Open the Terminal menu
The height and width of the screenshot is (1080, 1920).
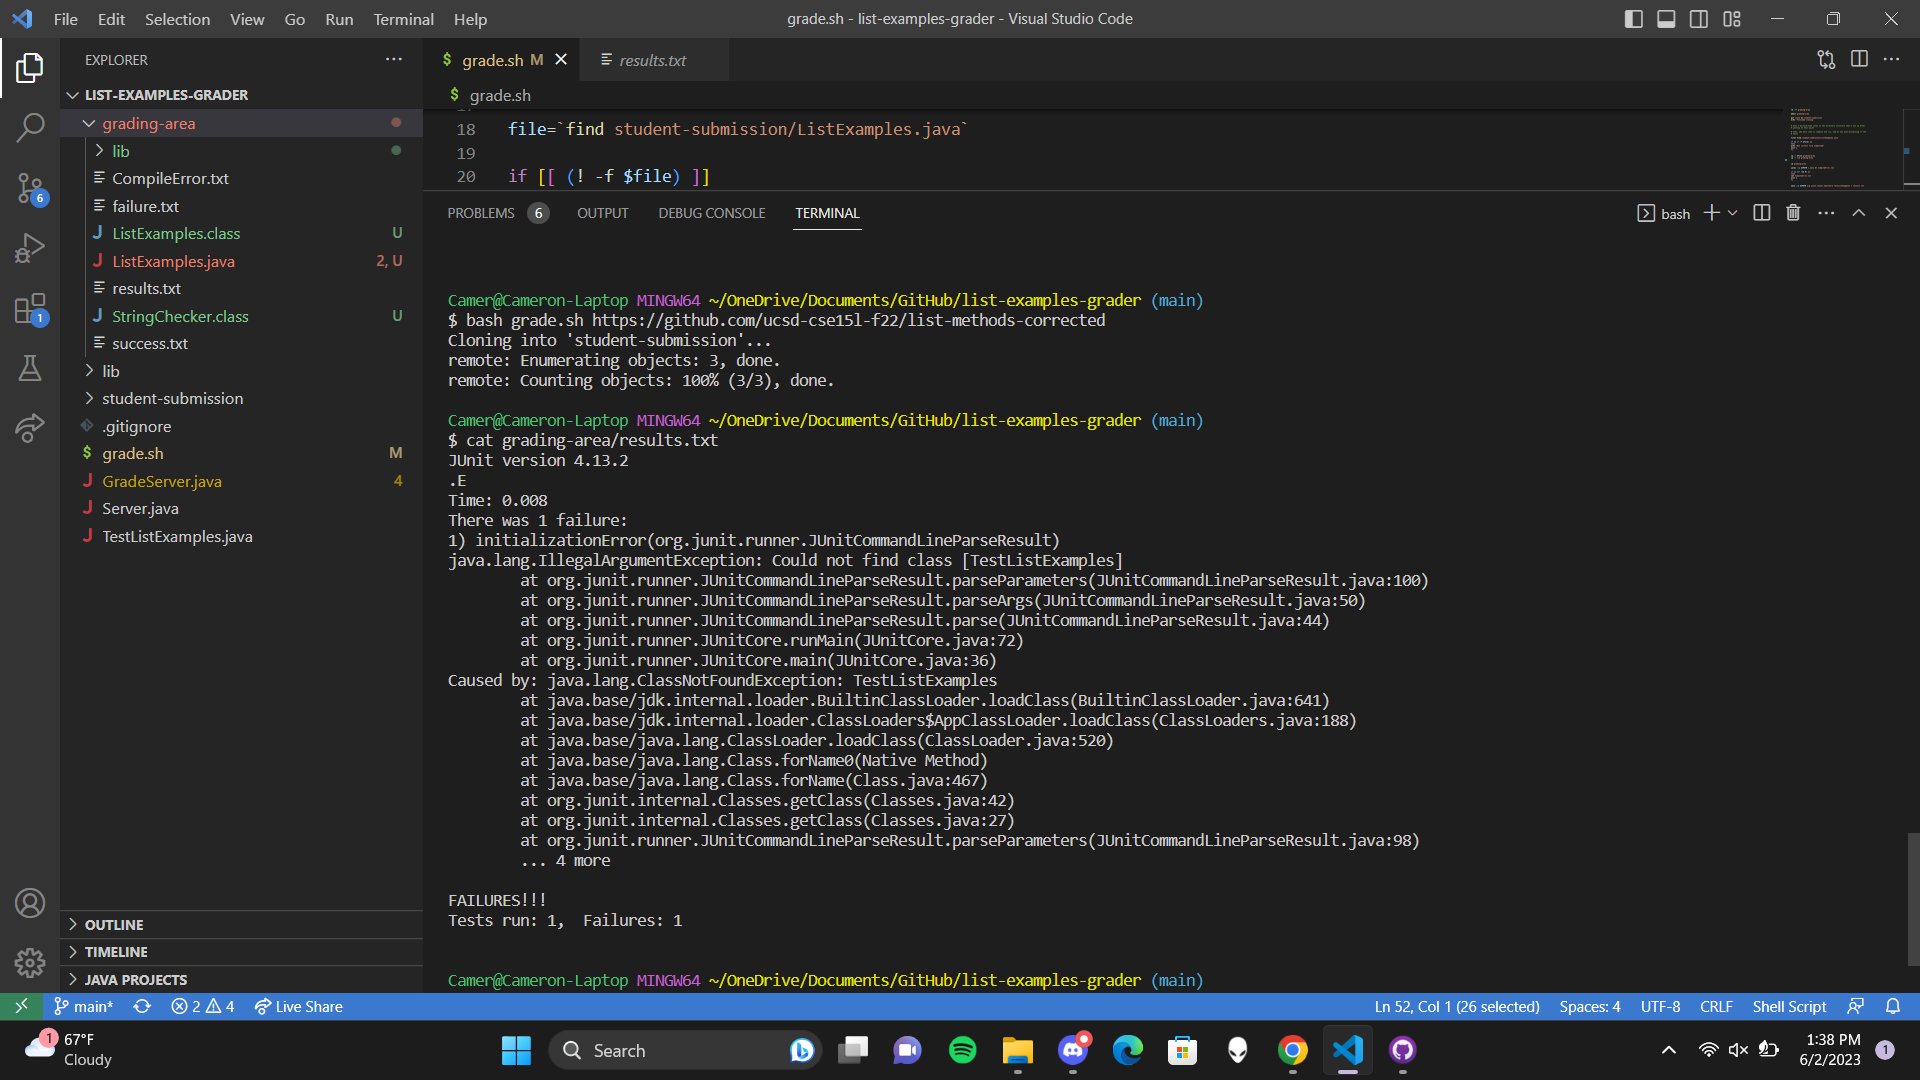click(403, 19)
